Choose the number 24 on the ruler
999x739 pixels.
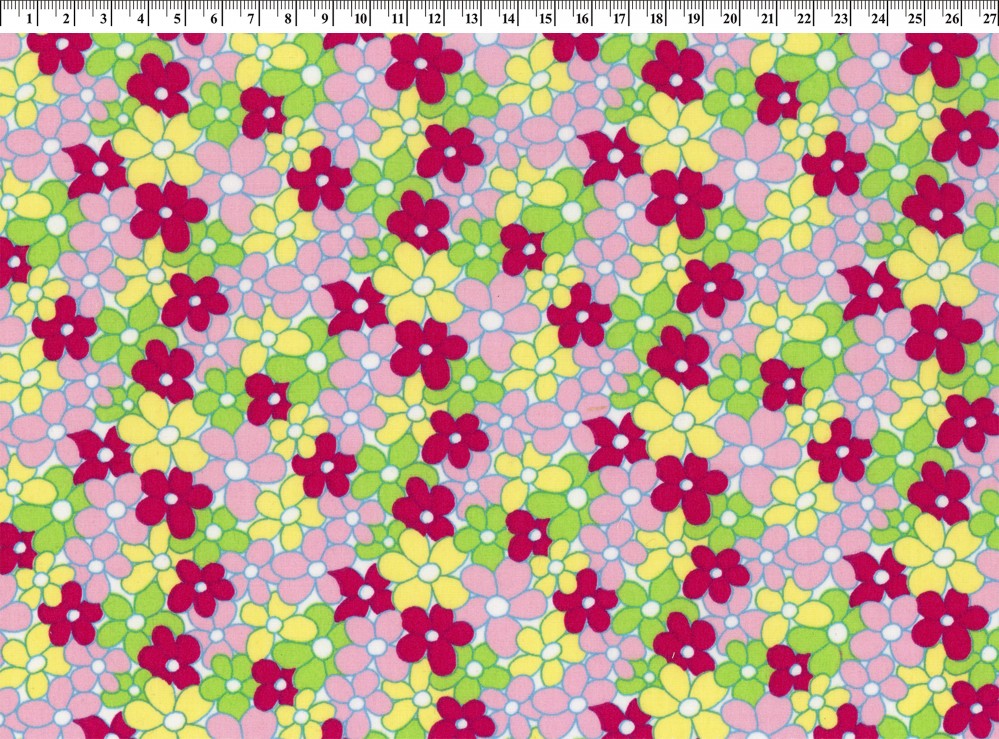pyautogui.click(x=878, y=19)
